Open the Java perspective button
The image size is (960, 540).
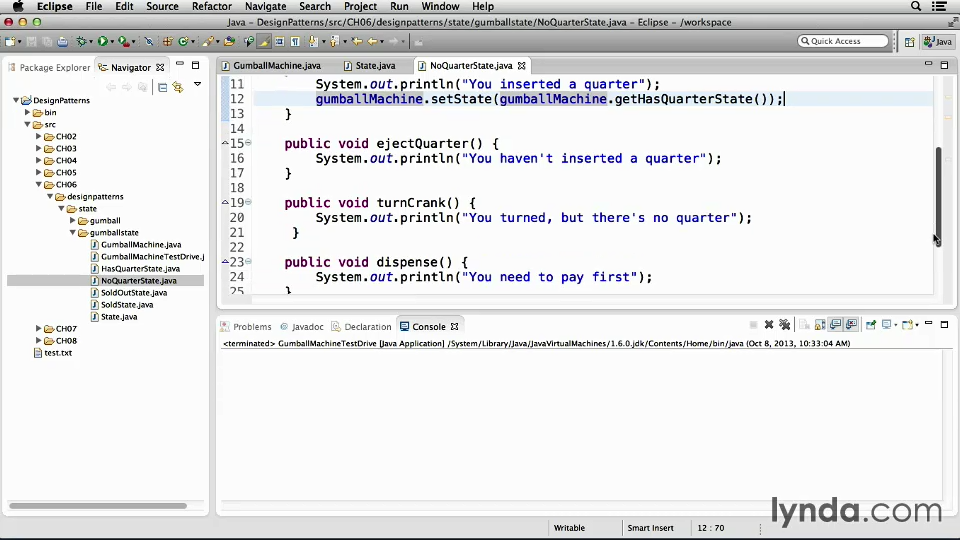click(938, 42)
